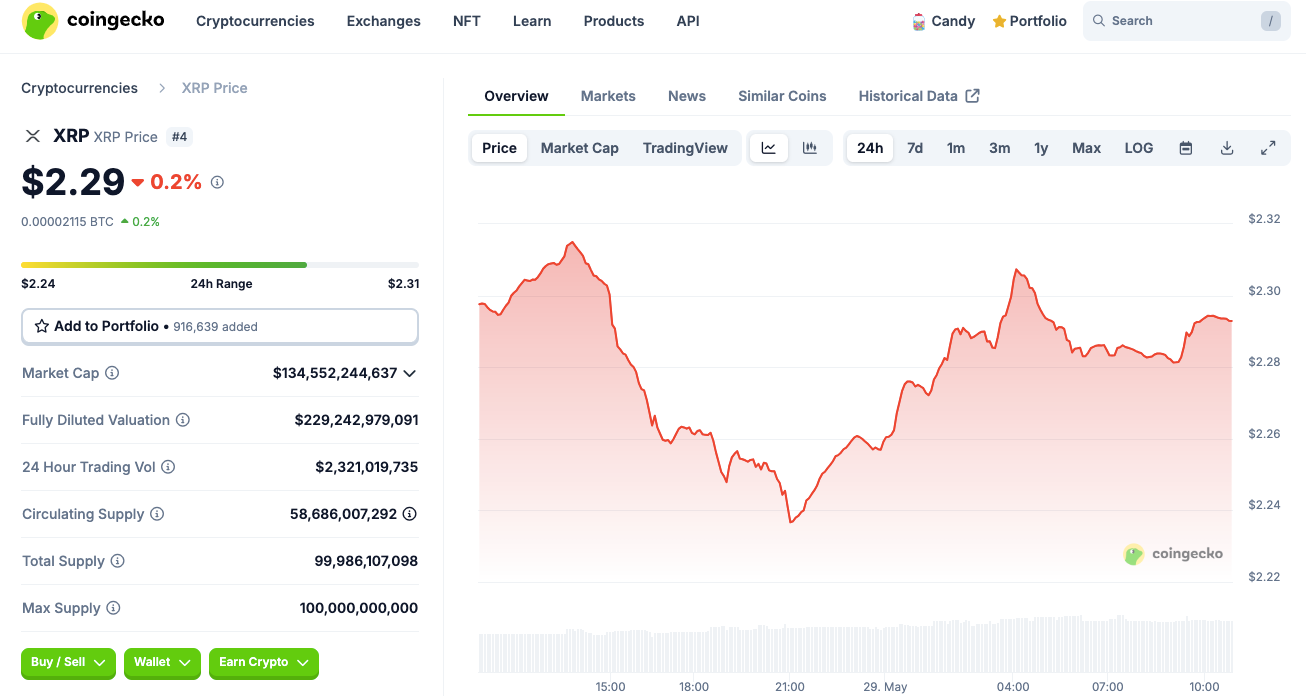Click the #4 rank badge
The height and width of the screenshot is (696, 1306).
tap(179, 136)
